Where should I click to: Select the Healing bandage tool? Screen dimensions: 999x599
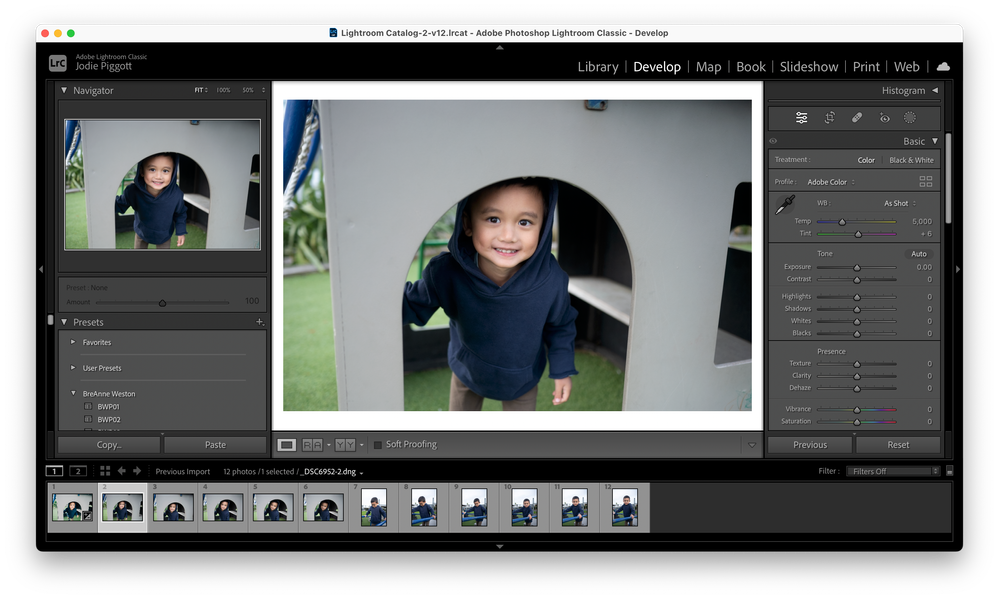[857, 118]
